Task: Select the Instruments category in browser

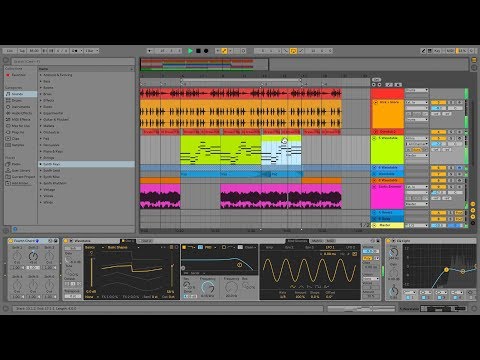Action: [21, 107]
